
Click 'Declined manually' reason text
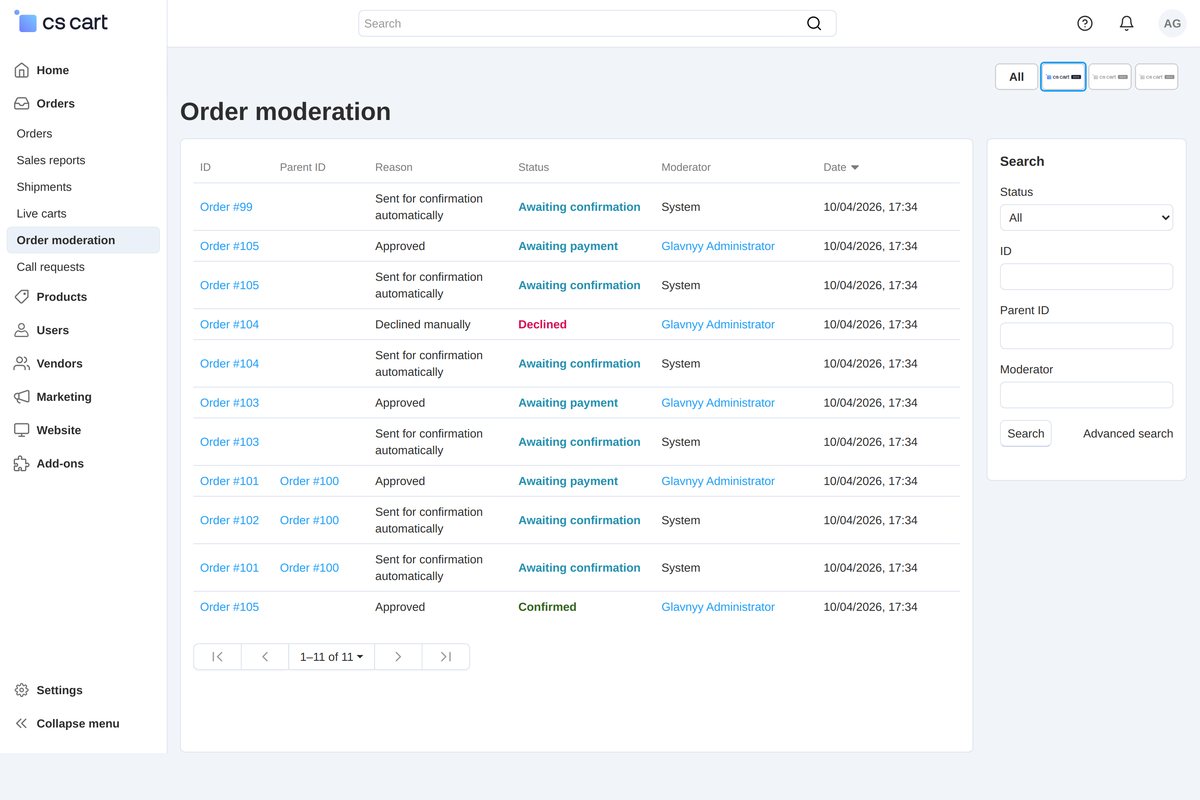point(423,324)
